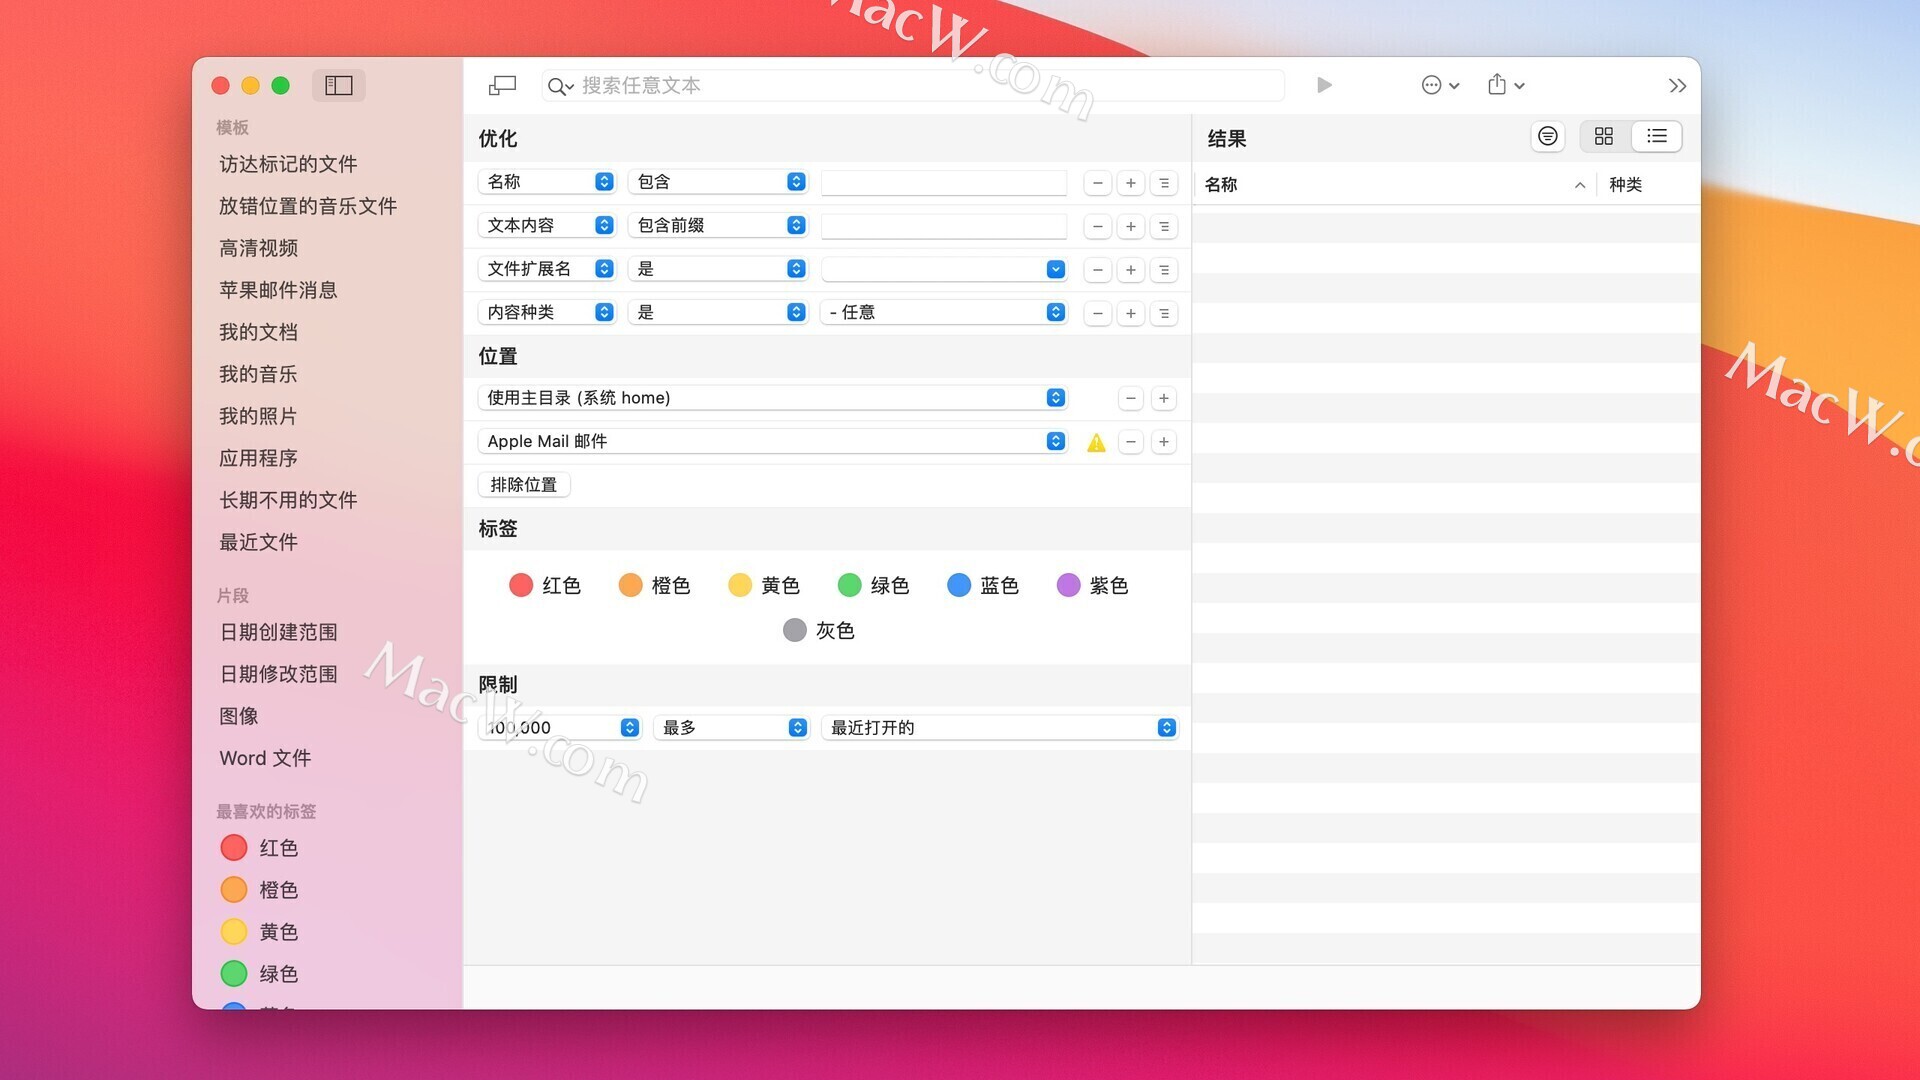1920x1080 pixels.
Task: Select 高清视频 template
Action: [258, 248]
